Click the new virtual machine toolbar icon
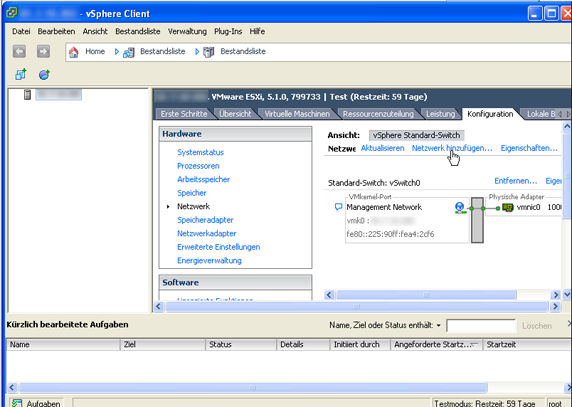572x407 pixels. point(20,74)
